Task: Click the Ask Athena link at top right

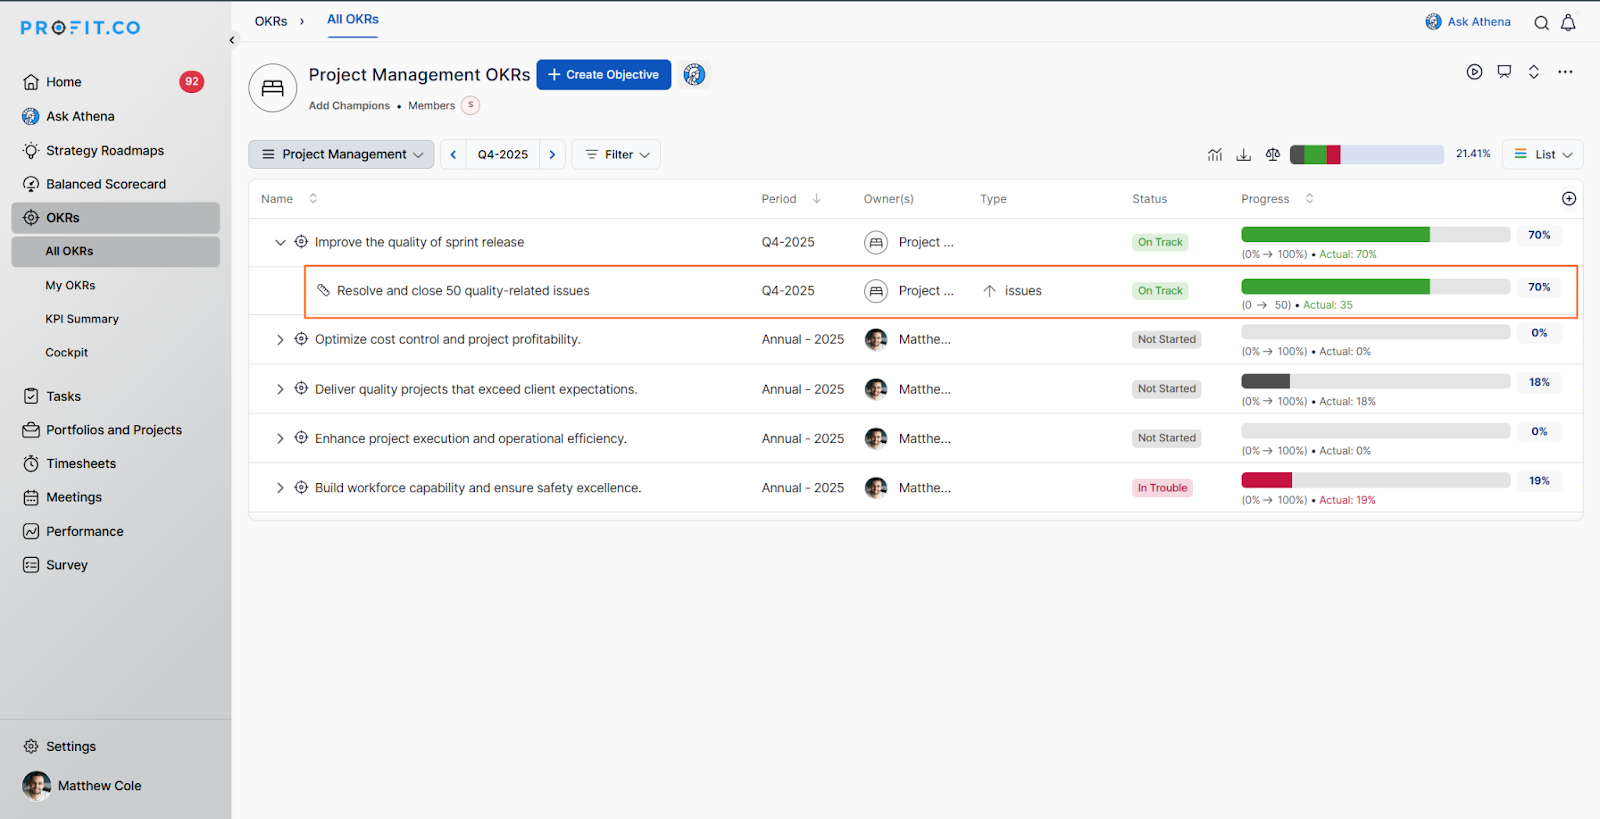Action: [1468, 22]
